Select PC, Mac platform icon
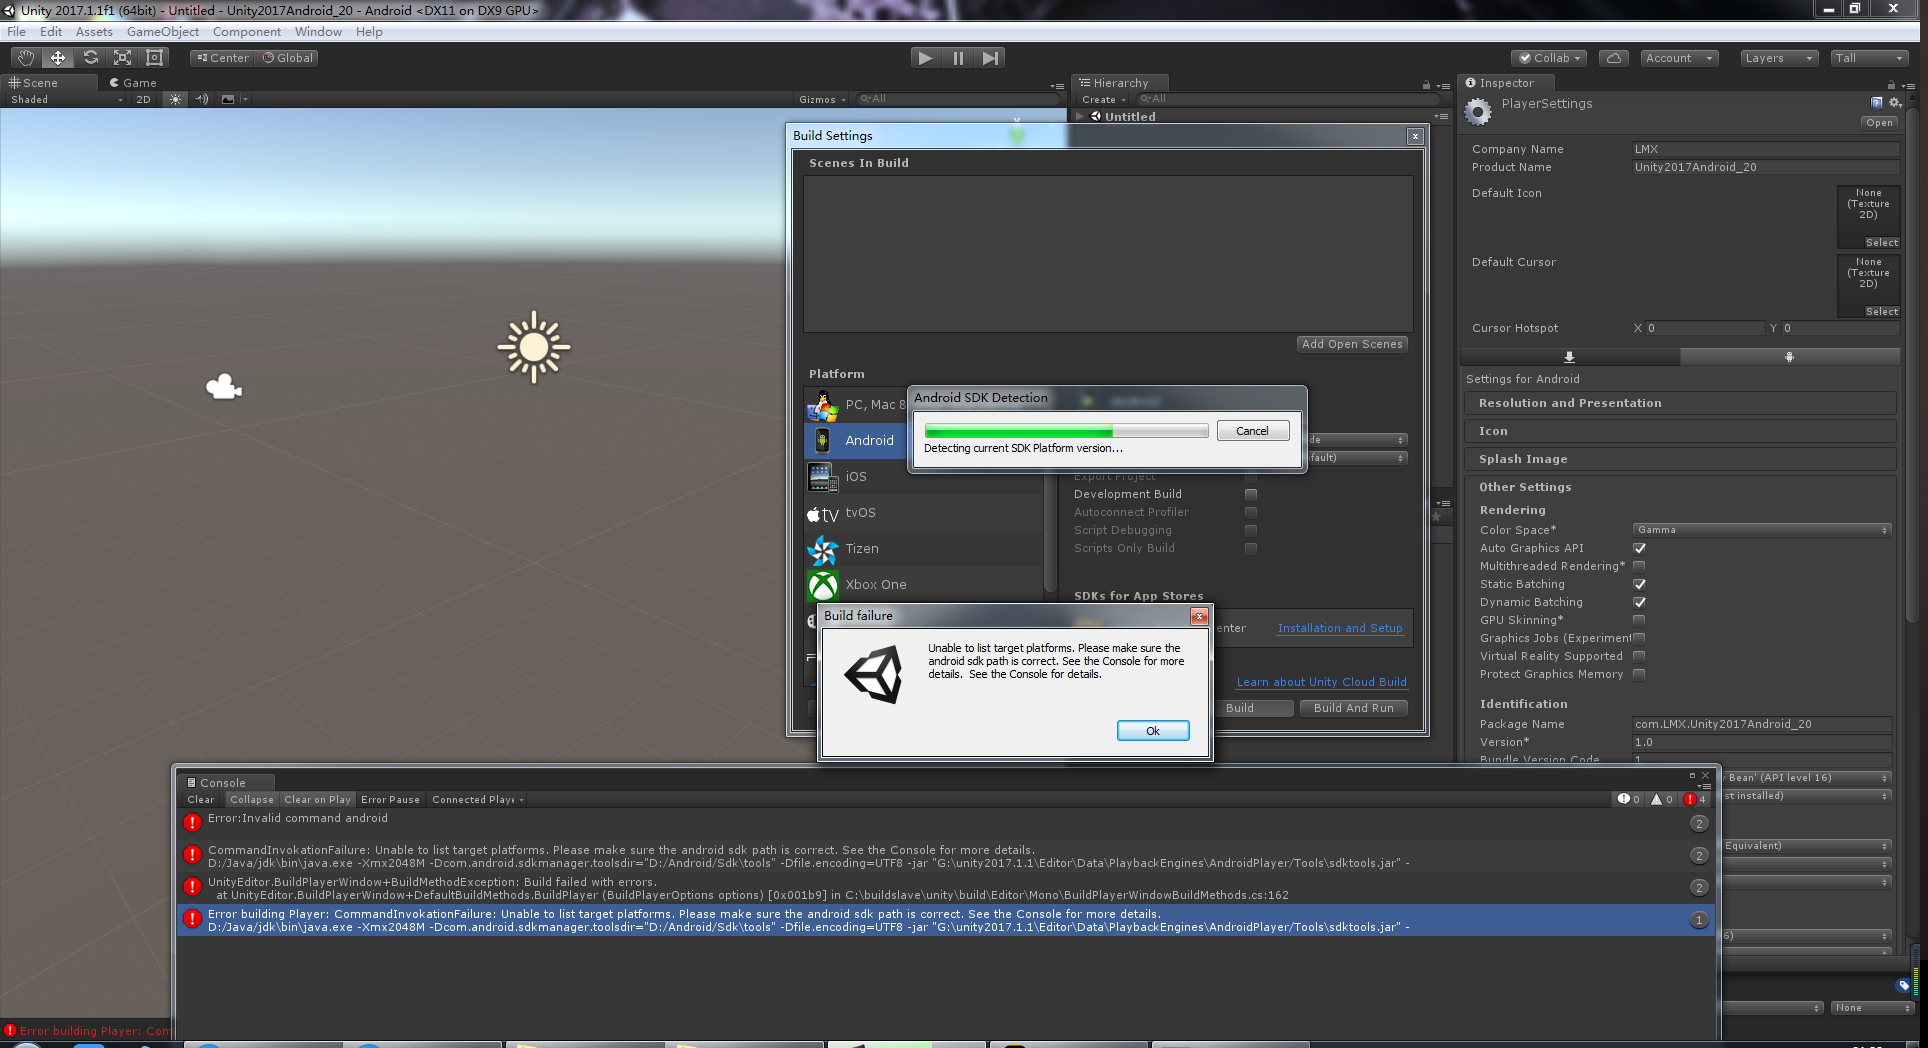Image resolution: width=1928 pixels, height=1048 pixels. [x=823, y=405]
